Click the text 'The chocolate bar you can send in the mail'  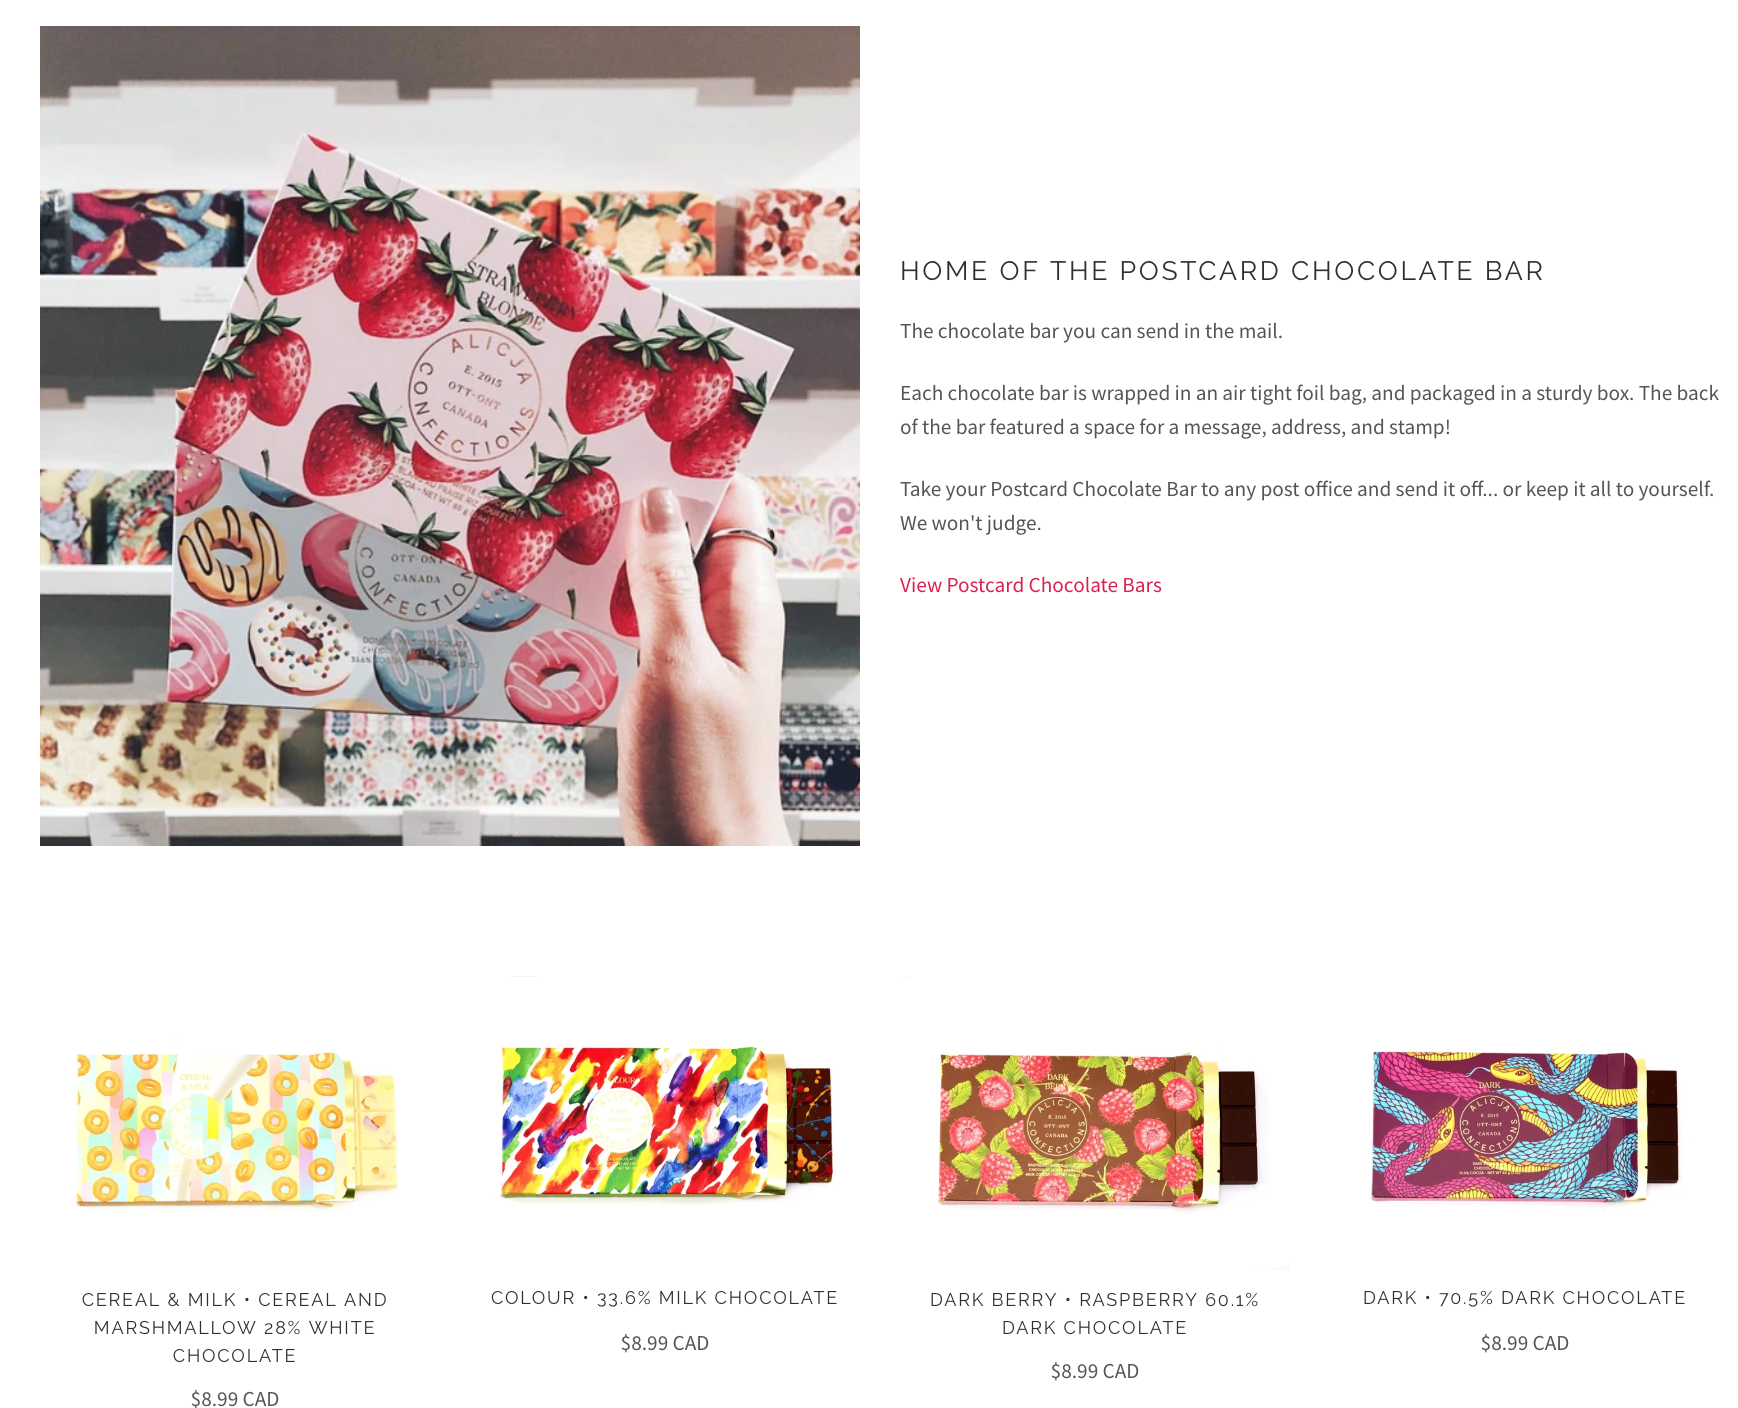click(x=1091, y=331)
